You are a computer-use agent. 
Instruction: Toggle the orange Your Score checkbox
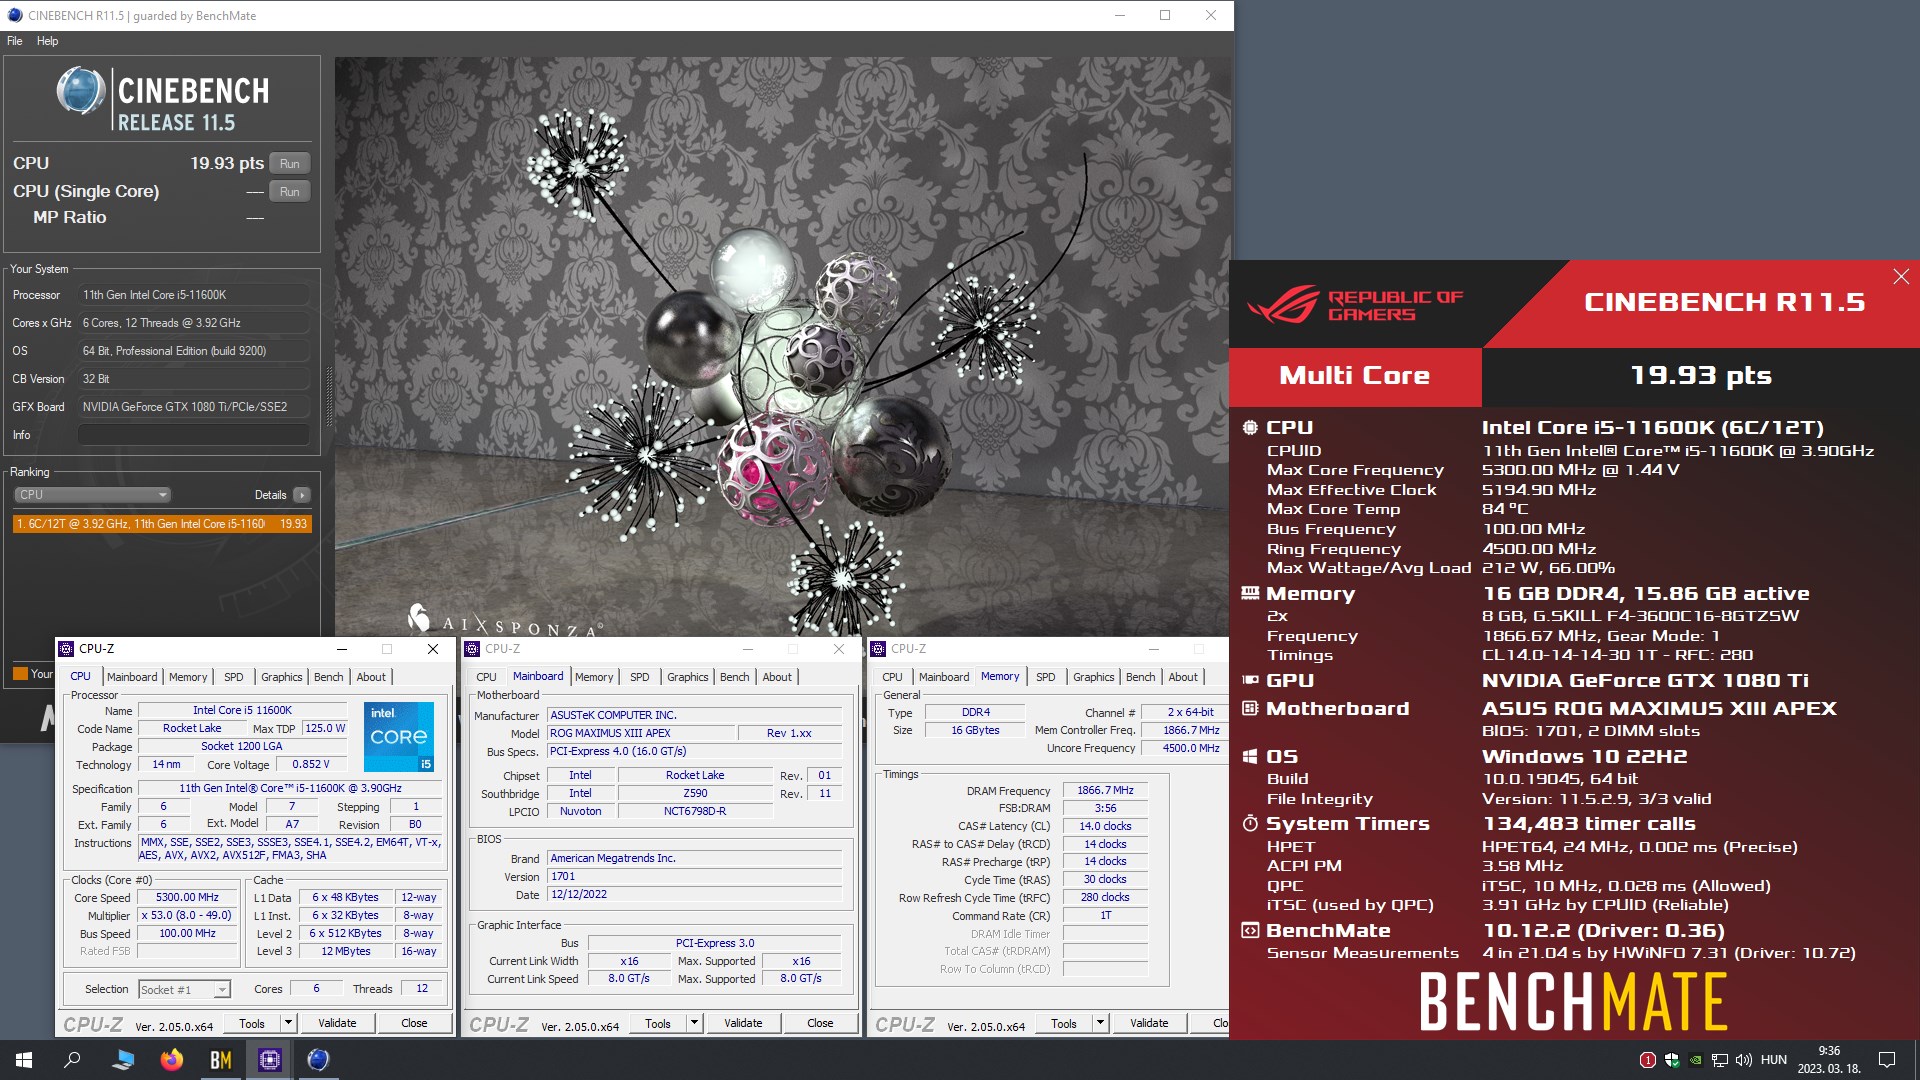20,673
